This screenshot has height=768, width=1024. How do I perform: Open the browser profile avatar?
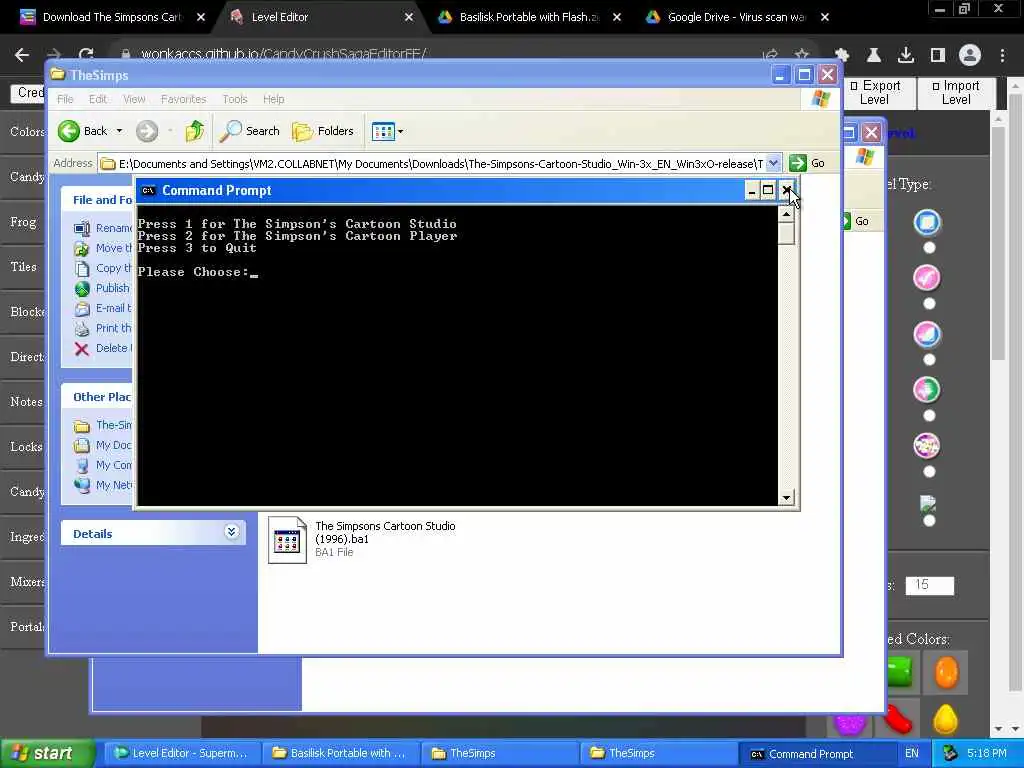970,55
